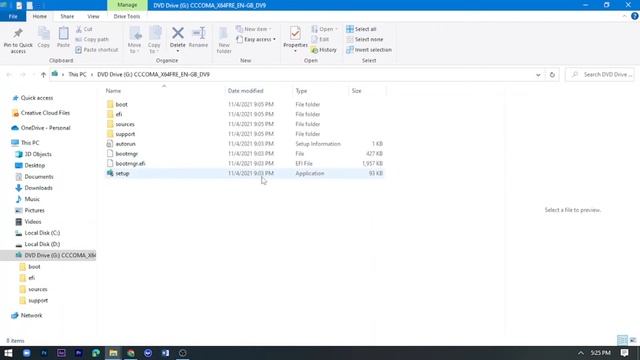Show file History from the ribbon
Viewport: 640px width, 360px height.
click(324, 49)
